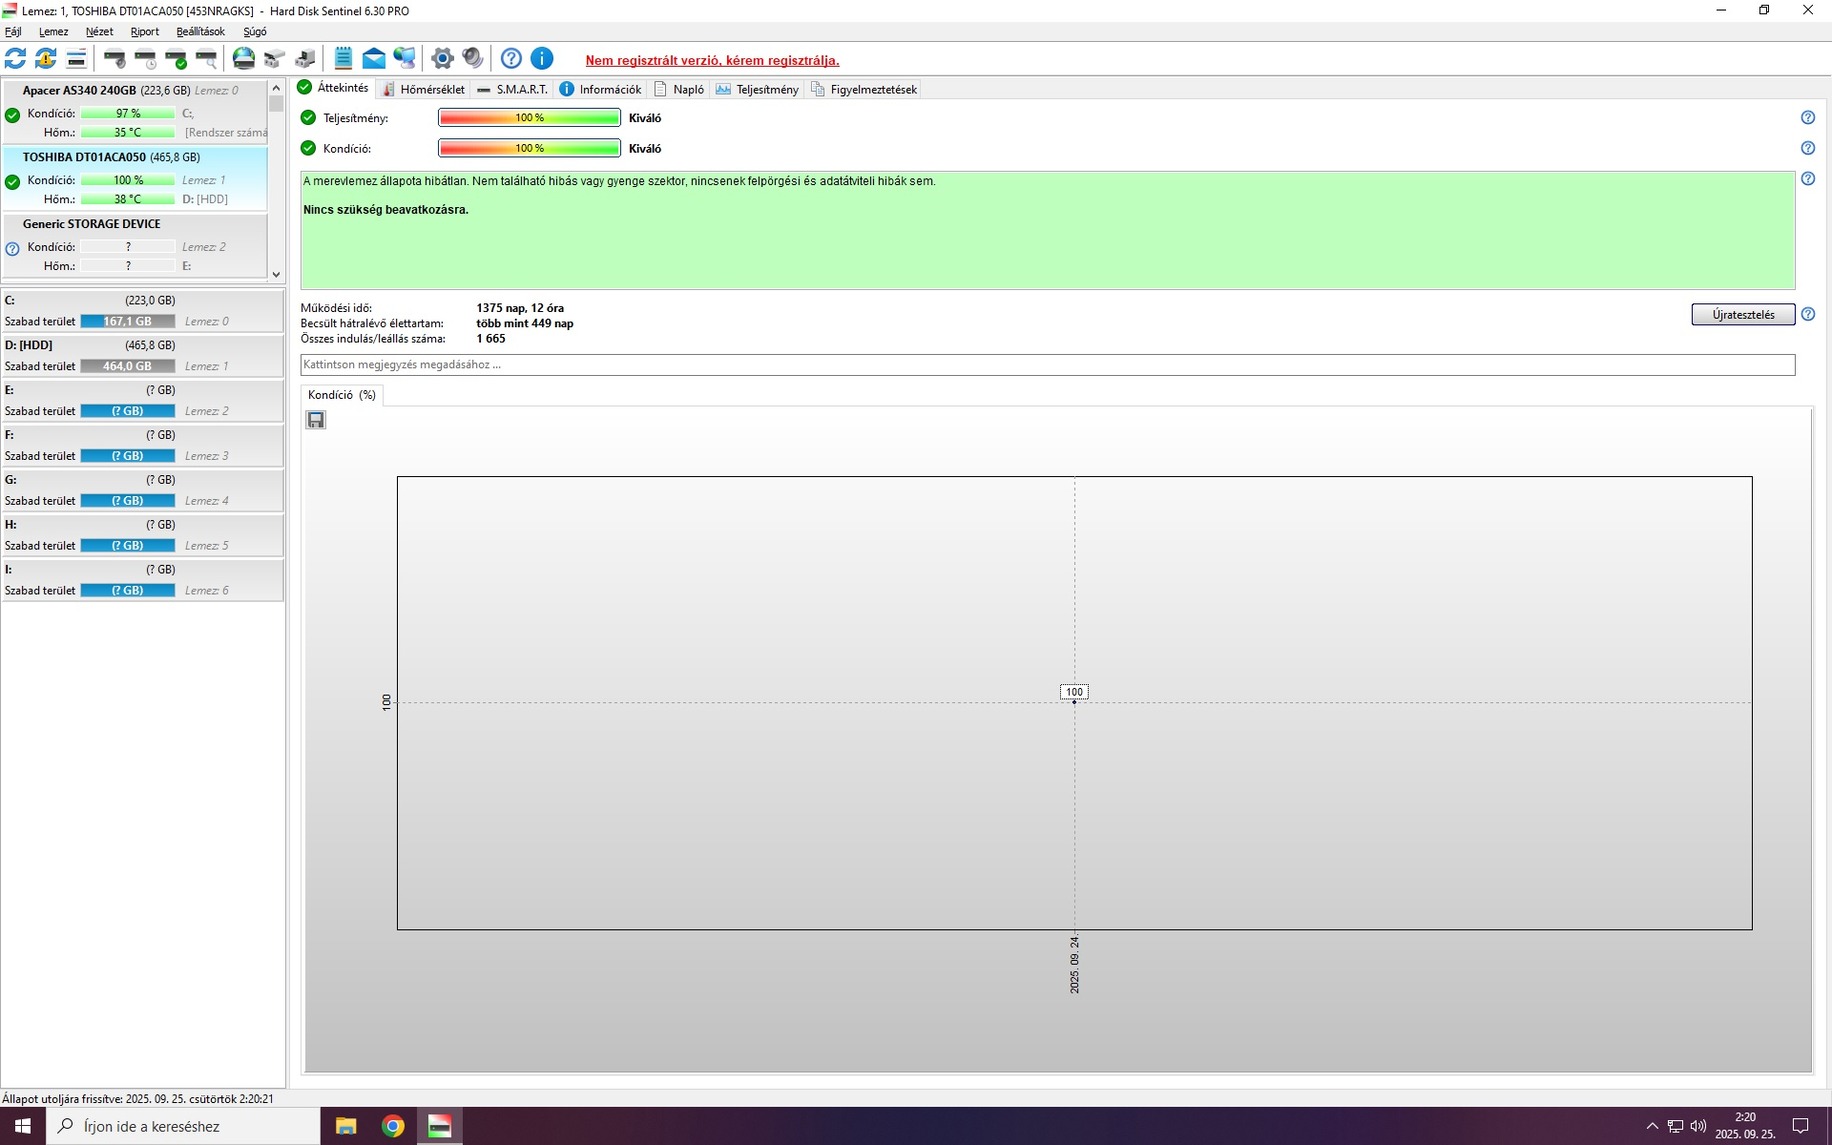Image resolution: width=1832 pixels, height=1145 pixels.
Task: Open the notification center icon
Action: (x=1800, y=1126)
